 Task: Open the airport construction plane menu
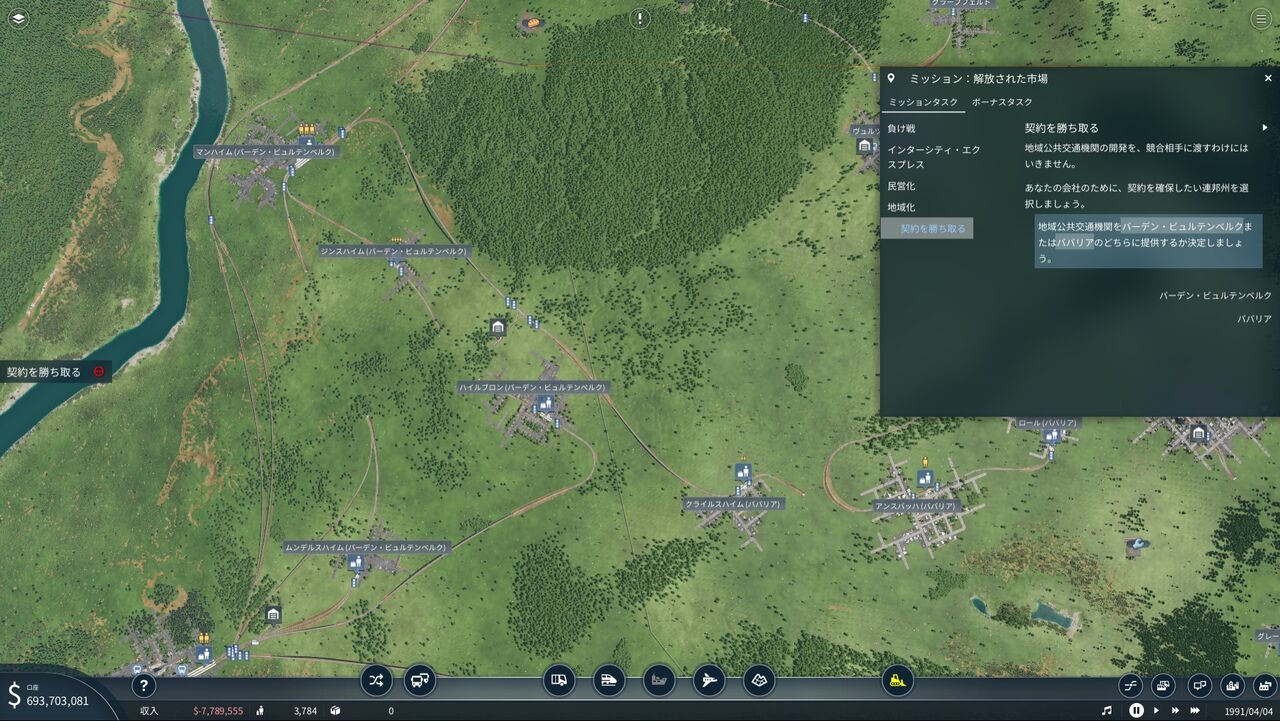click(x=709, y=680)
